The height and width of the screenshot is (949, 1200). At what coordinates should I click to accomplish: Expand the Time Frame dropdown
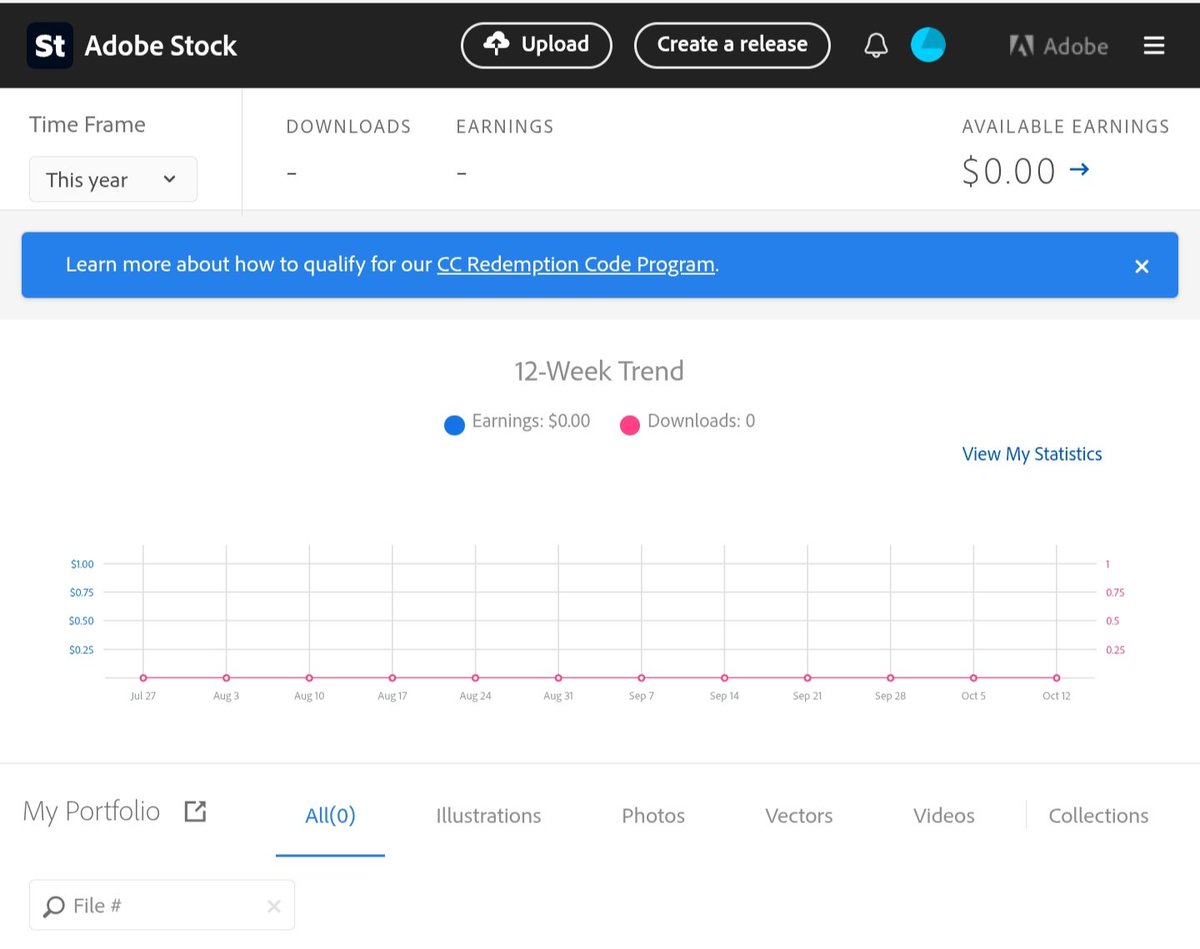[113, 180]
